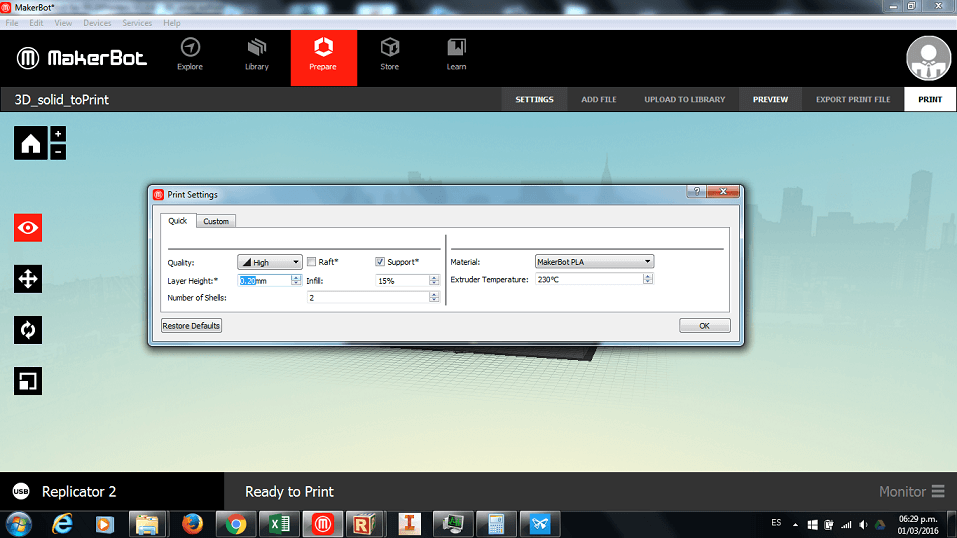Click UPLOAD TO LIBRARY

(x=685, y=99)
